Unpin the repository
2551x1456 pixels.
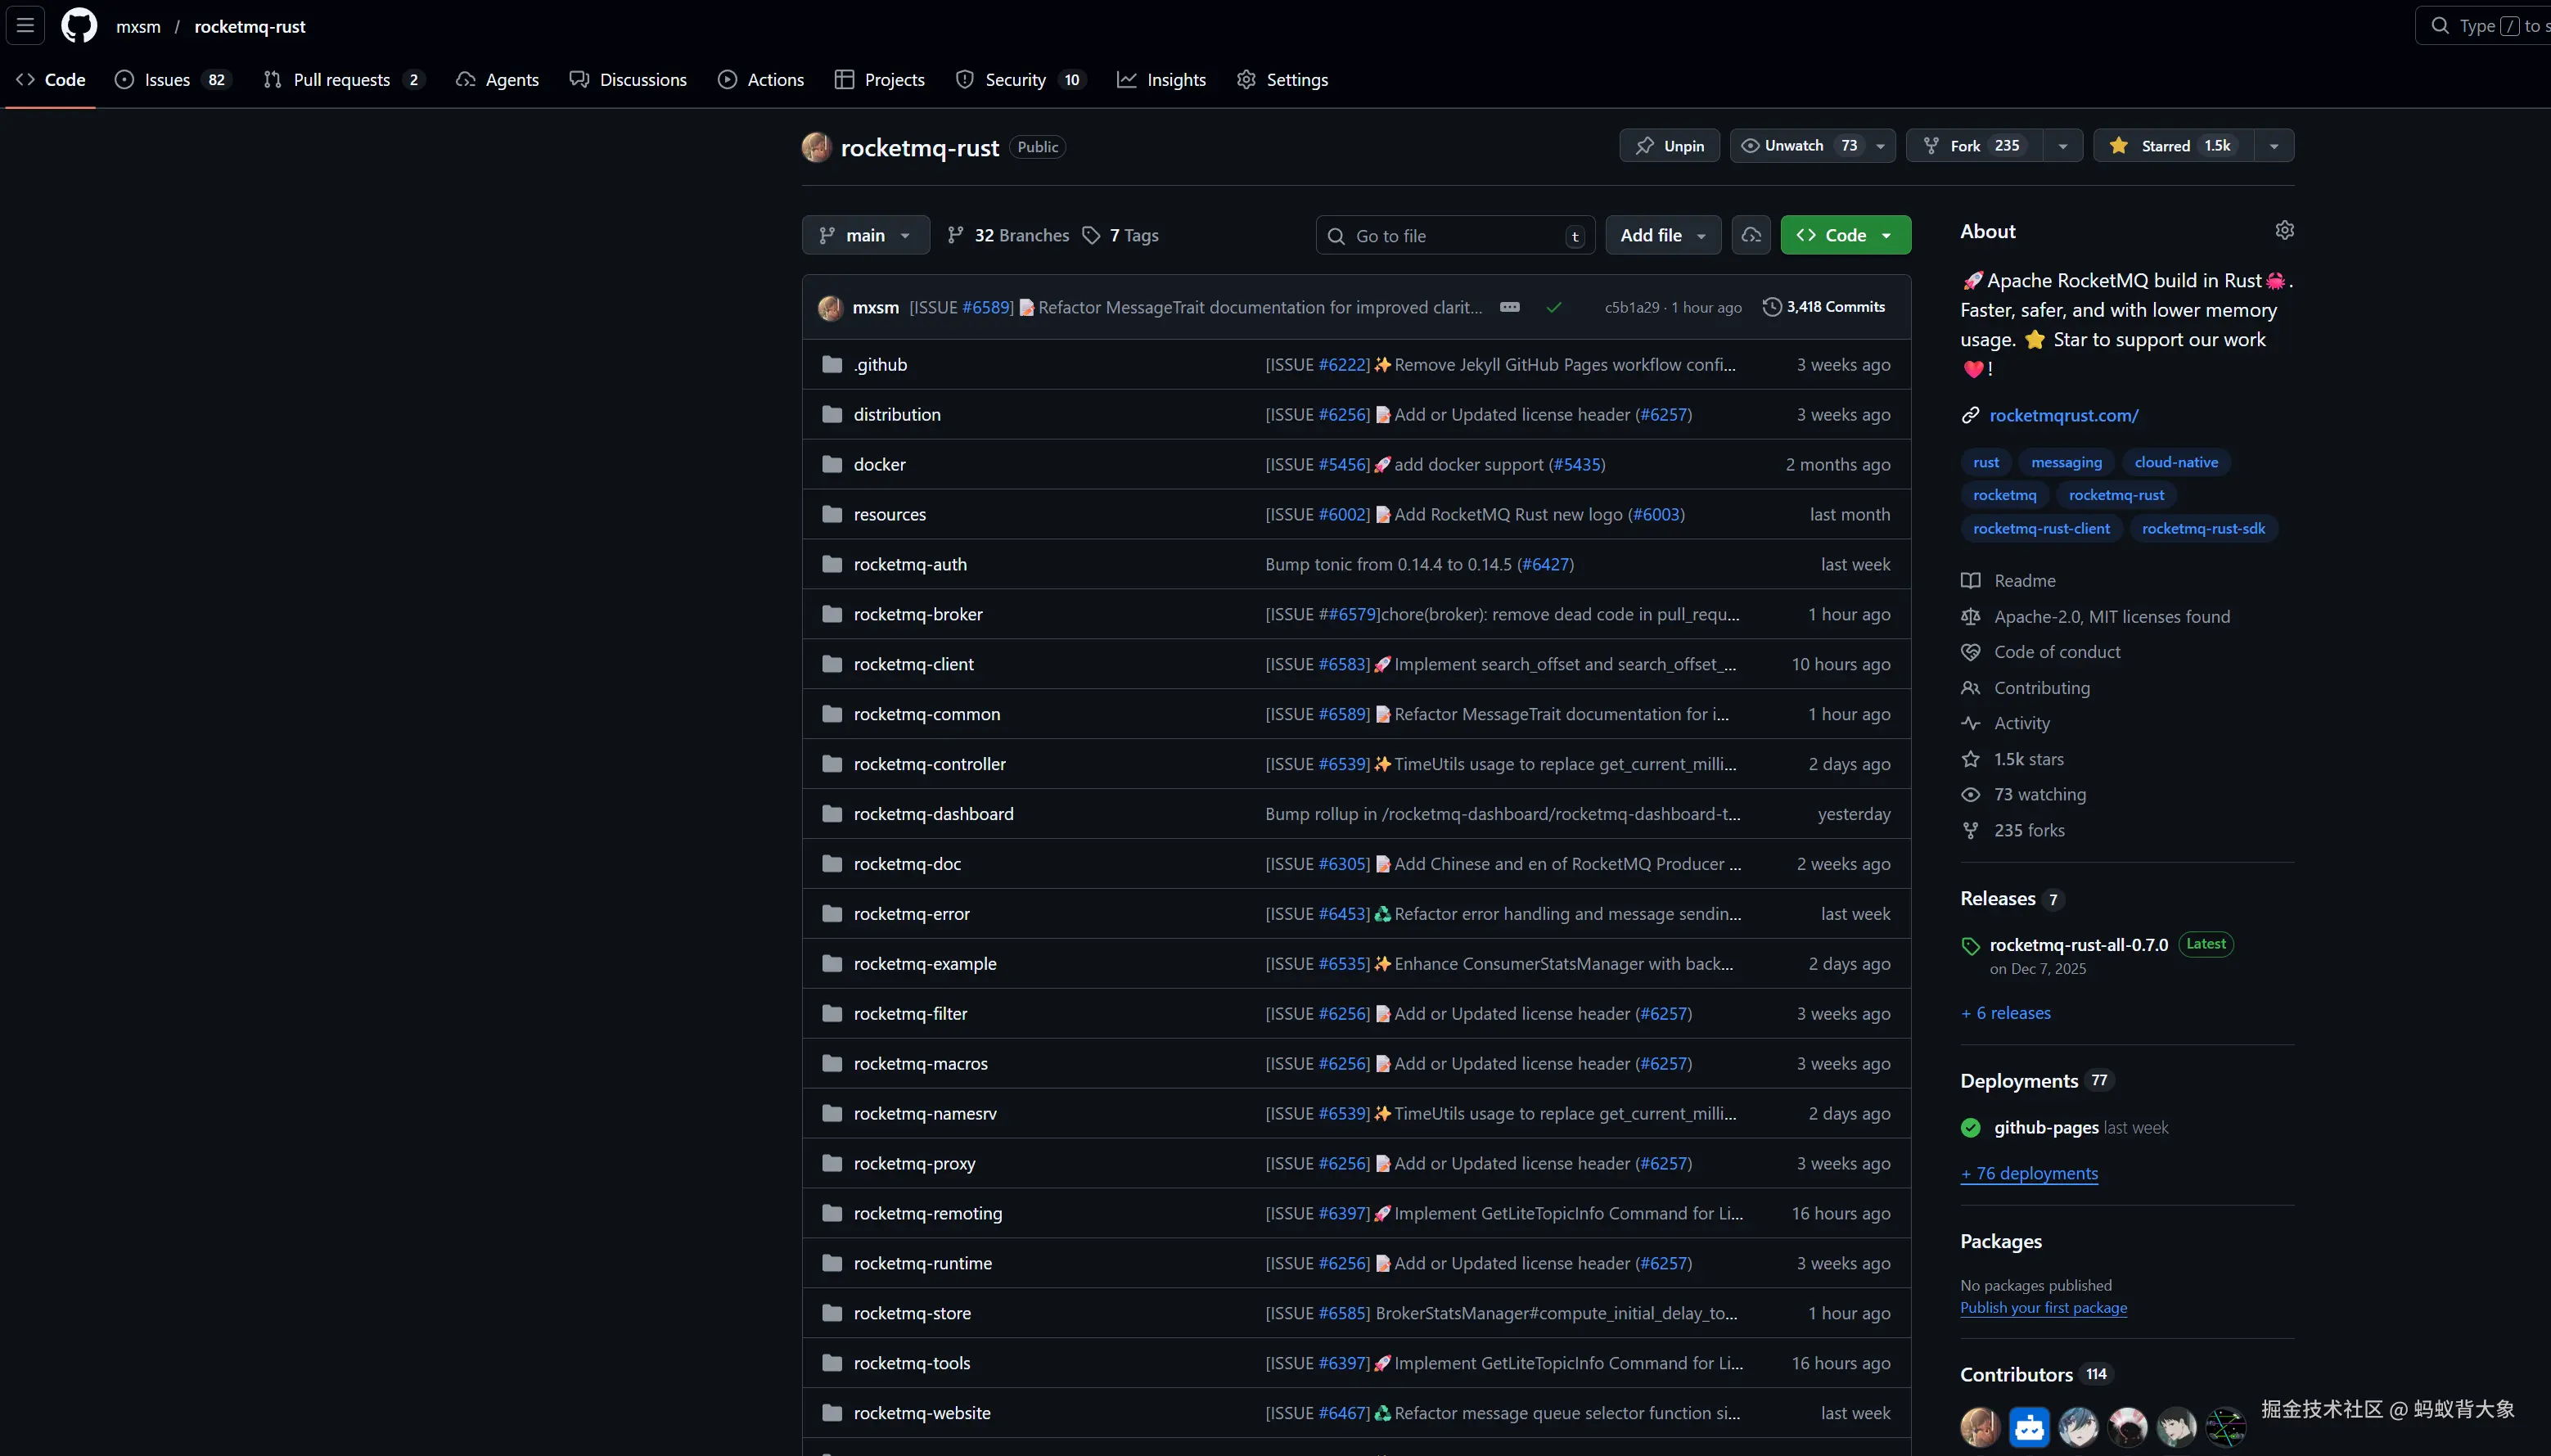point(1669,146)
